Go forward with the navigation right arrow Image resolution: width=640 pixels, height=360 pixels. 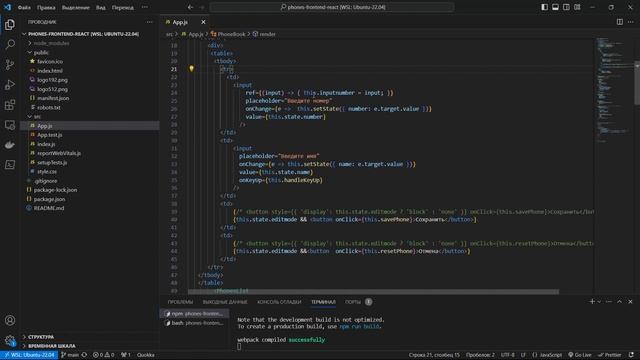(x=202, y=7)
